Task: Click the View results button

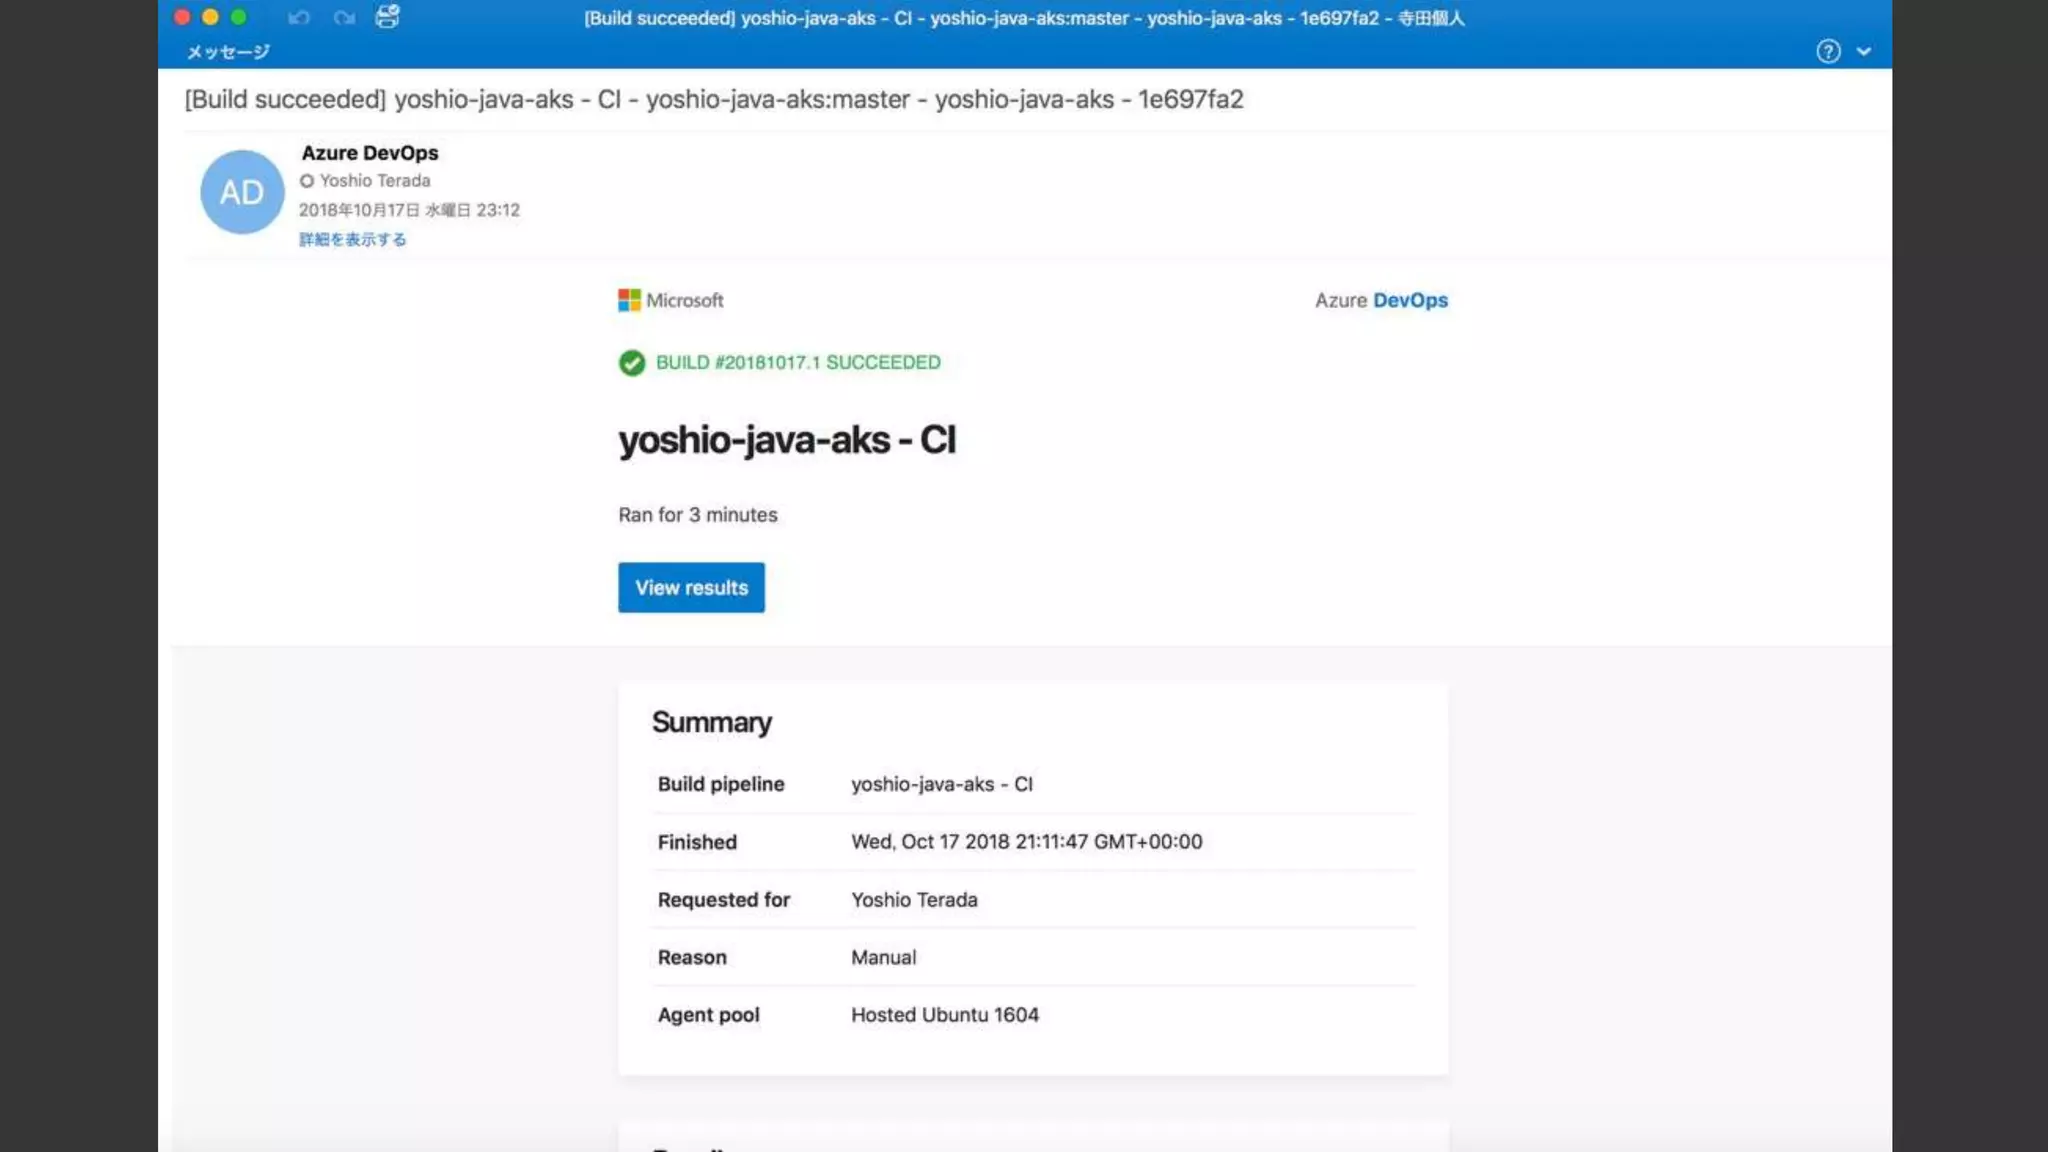Action: [691, 587]
